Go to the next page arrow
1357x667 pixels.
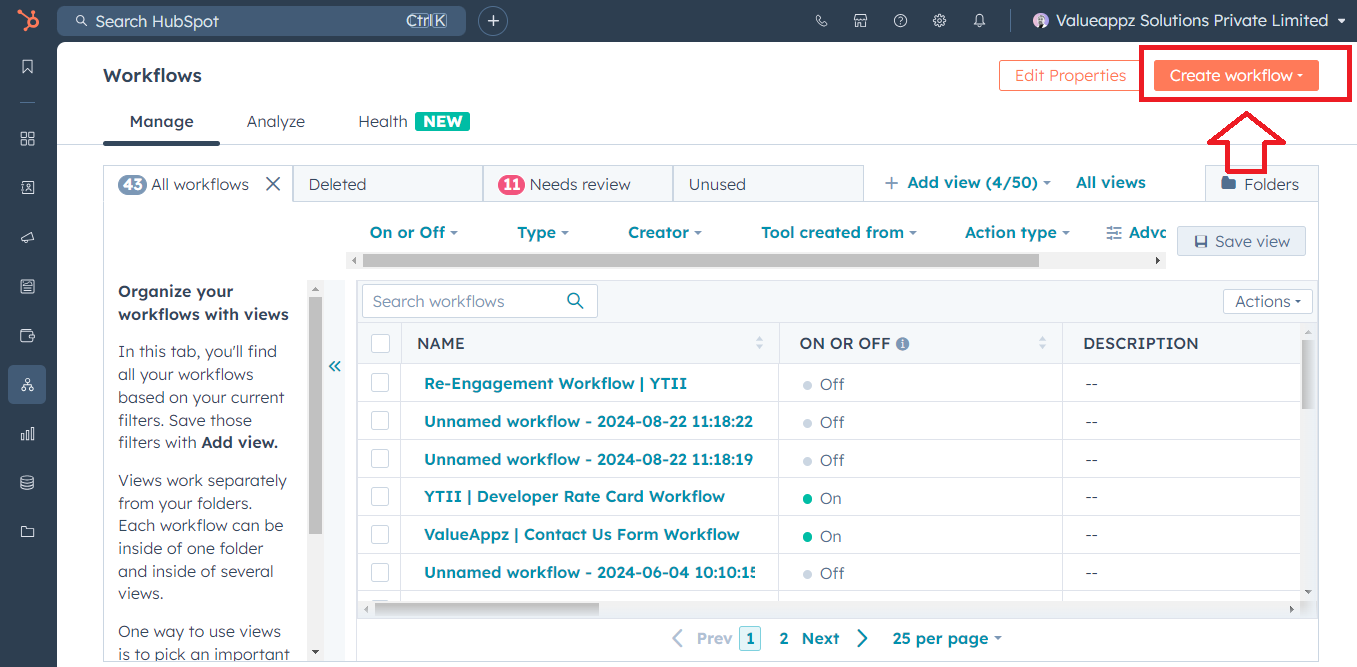pos(863,638)
